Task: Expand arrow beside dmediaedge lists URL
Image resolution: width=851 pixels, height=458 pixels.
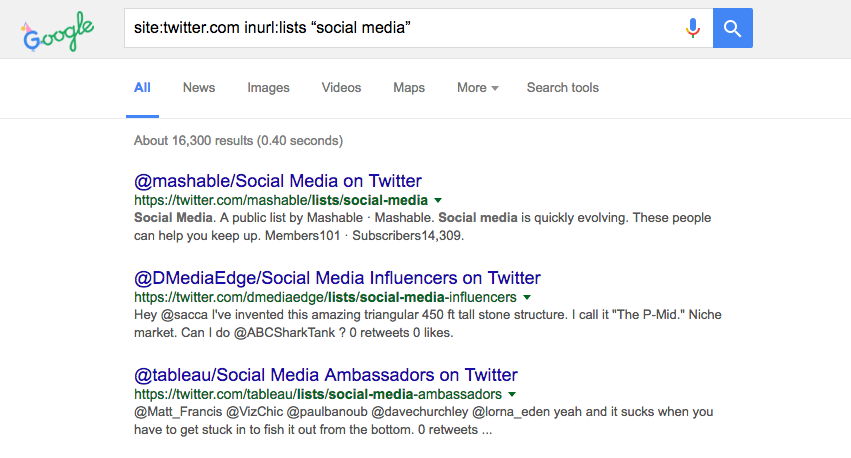Action: pyautogui.click(x=527, y=298)
